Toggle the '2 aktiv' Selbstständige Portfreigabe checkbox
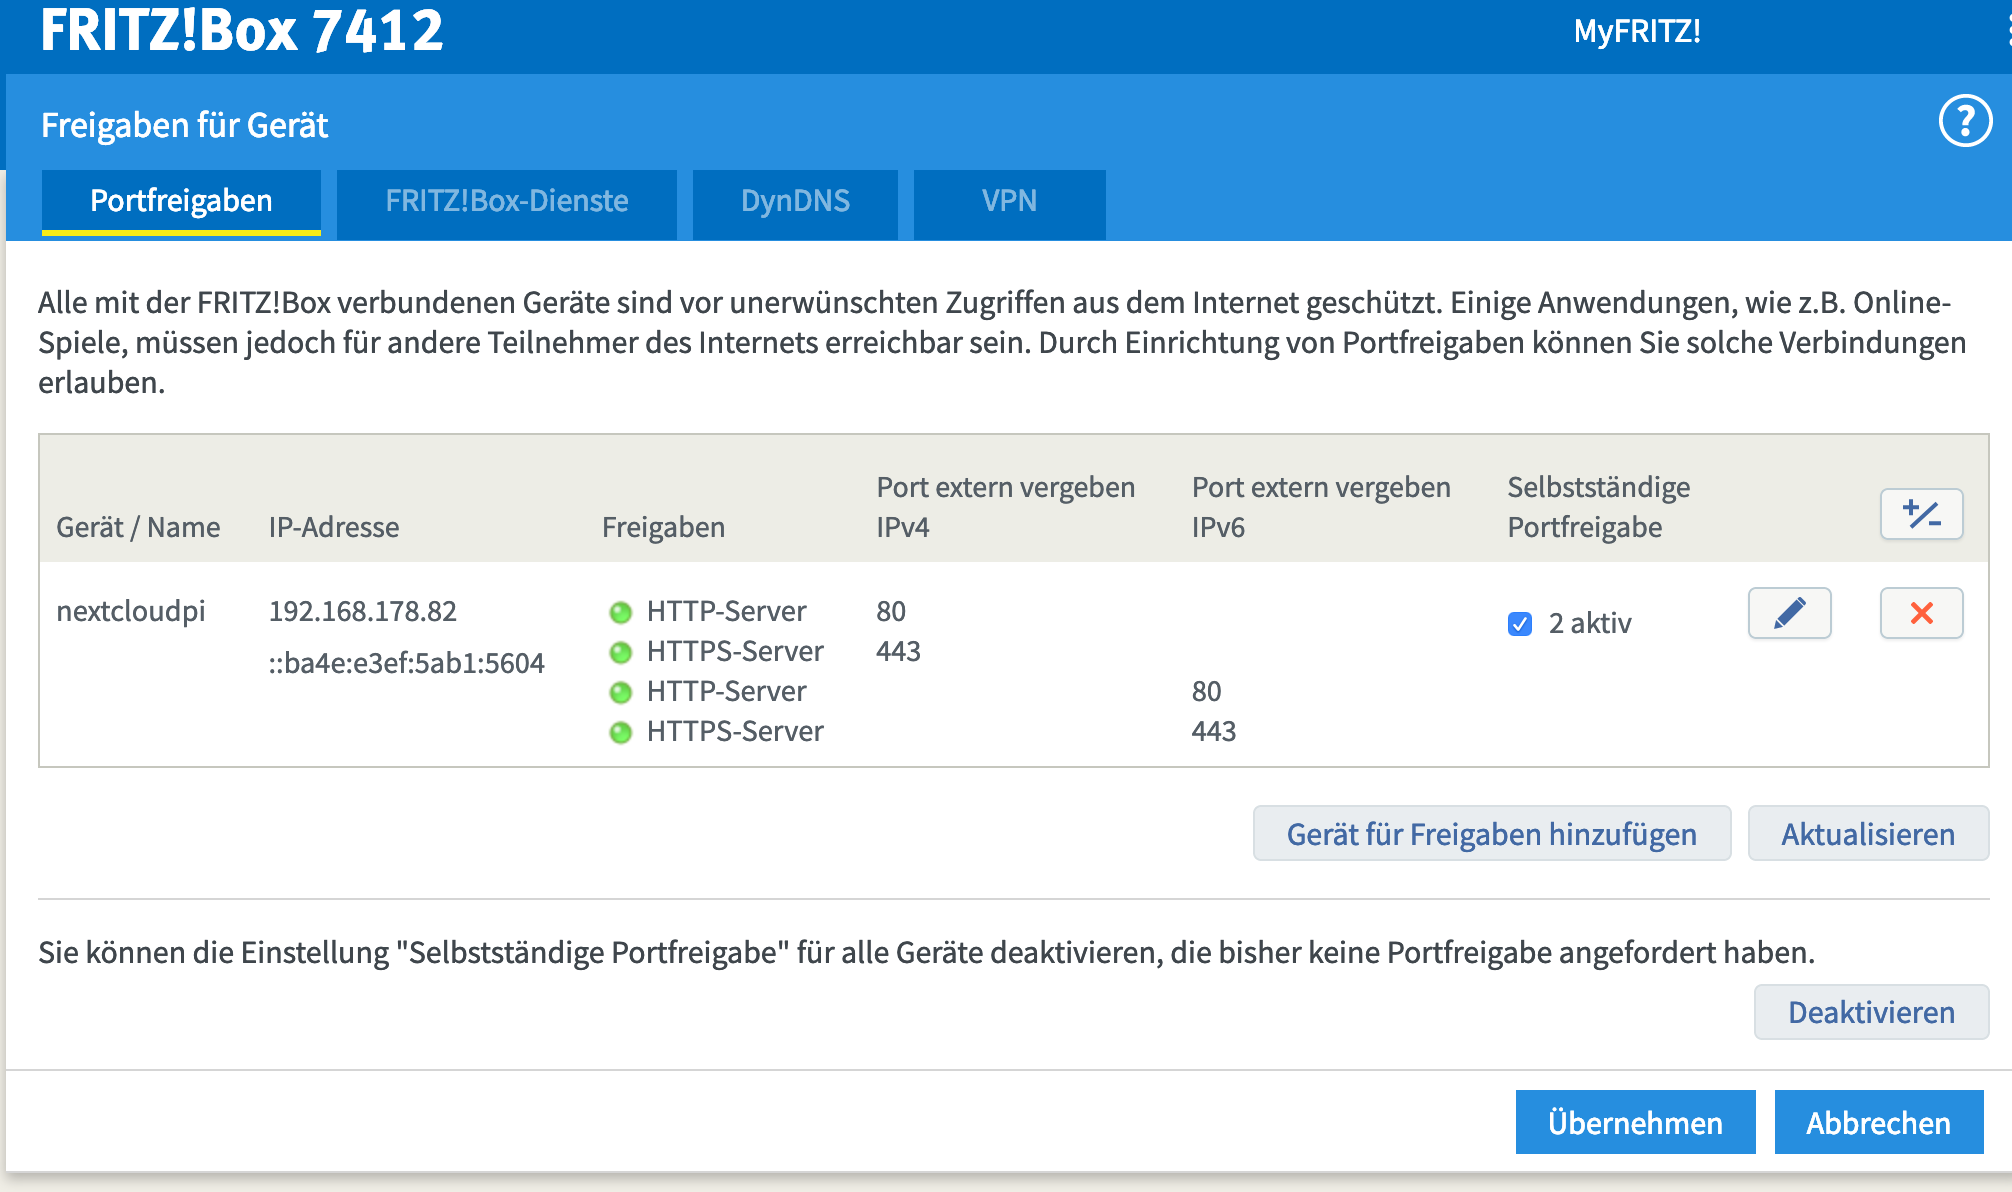This screenshot has height=1192, width=2012. (1519, 624)
